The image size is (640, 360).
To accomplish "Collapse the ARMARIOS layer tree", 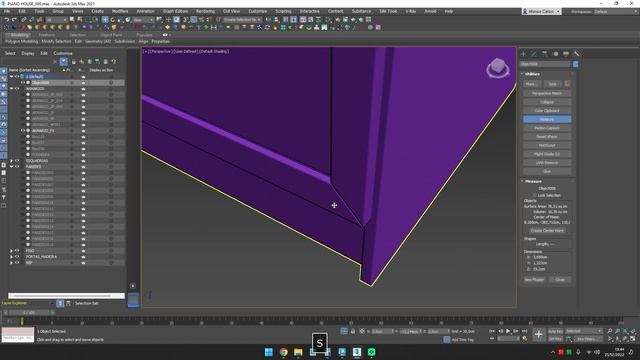I will [11, 89].
